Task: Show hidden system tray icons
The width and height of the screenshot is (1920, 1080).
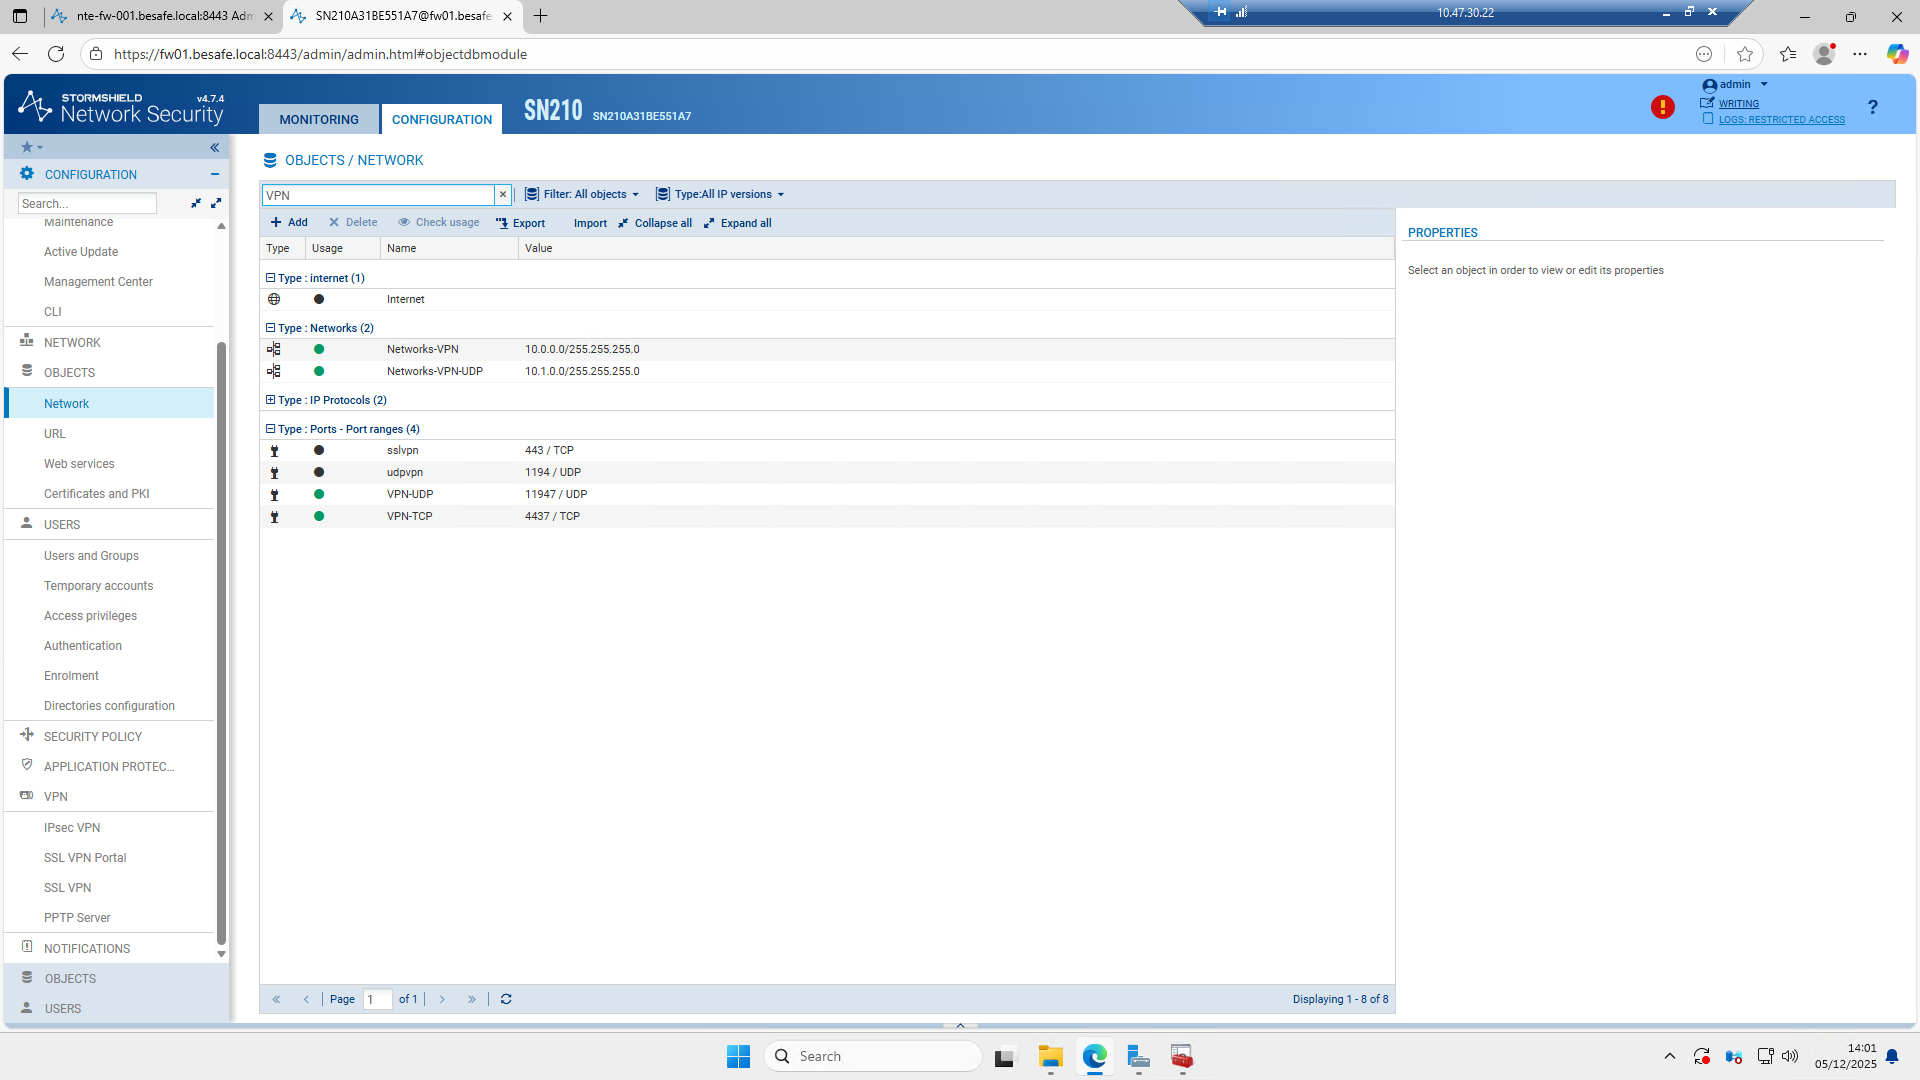Action: pos(1669,1056)
